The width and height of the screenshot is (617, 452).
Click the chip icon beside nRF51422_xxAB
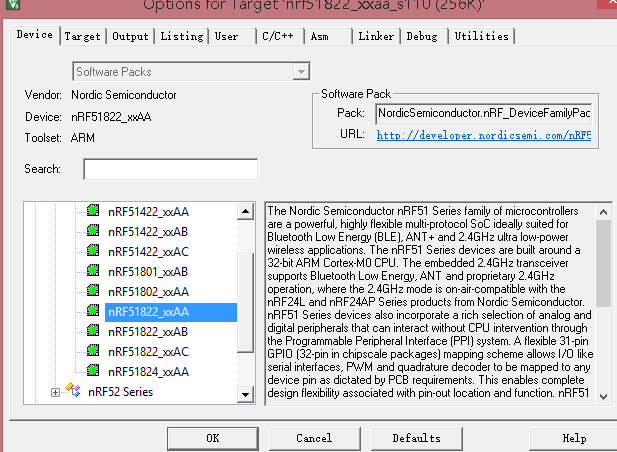point(93,231)
